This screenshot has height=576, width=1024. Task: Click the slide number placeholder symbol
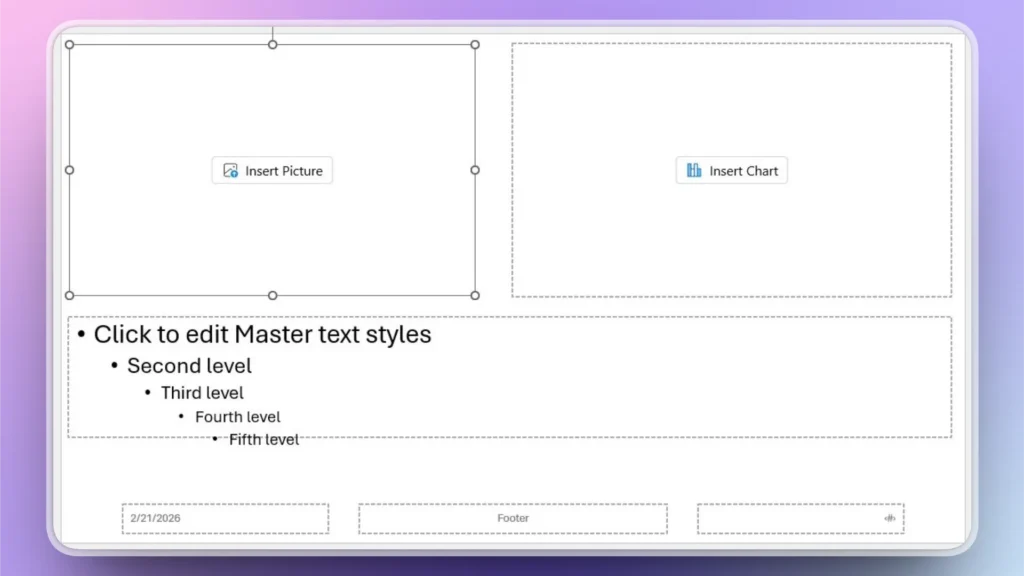tap(889, 518)
